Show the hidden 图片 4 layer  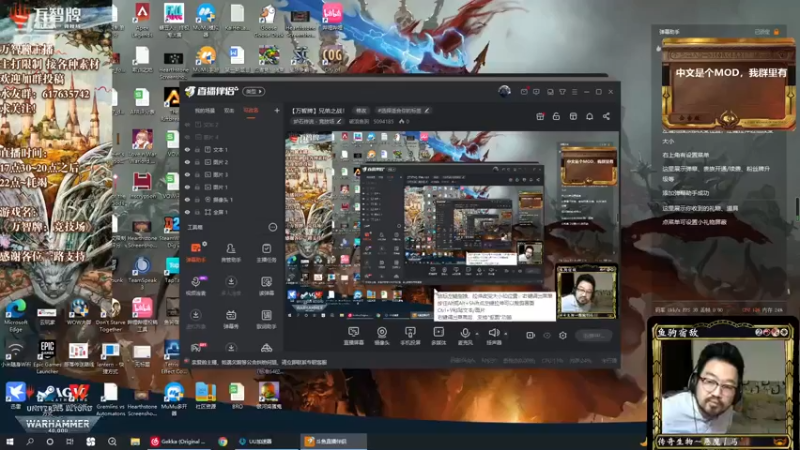point(187,137)
